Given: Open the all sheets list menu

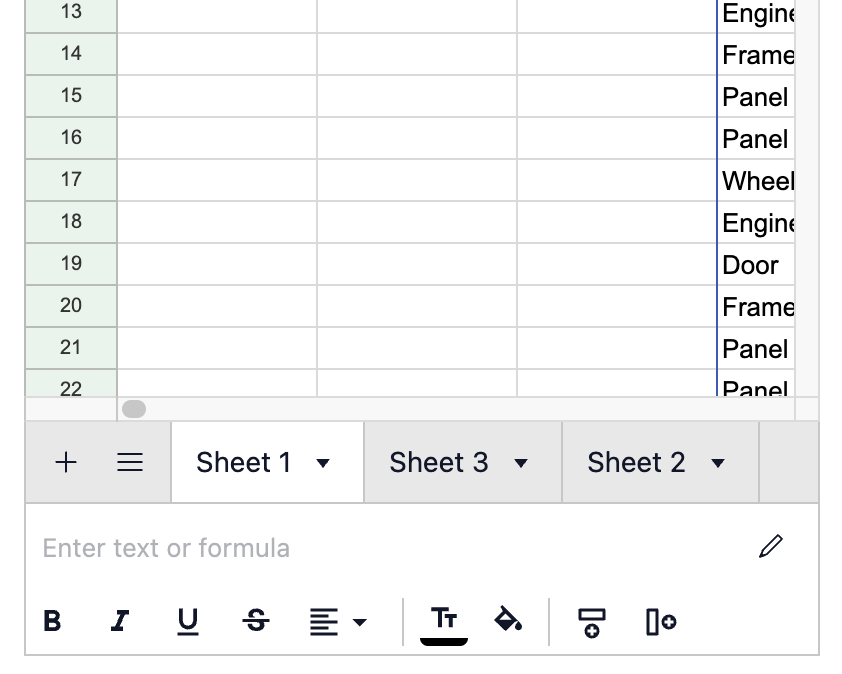Looking at the screenshot, I should point(130,462).
